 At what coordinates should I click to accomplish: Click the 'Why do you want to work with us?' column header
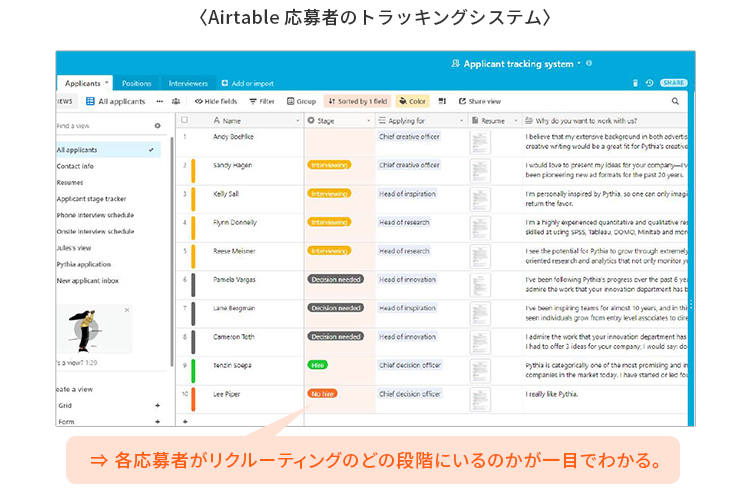[605, 121]
